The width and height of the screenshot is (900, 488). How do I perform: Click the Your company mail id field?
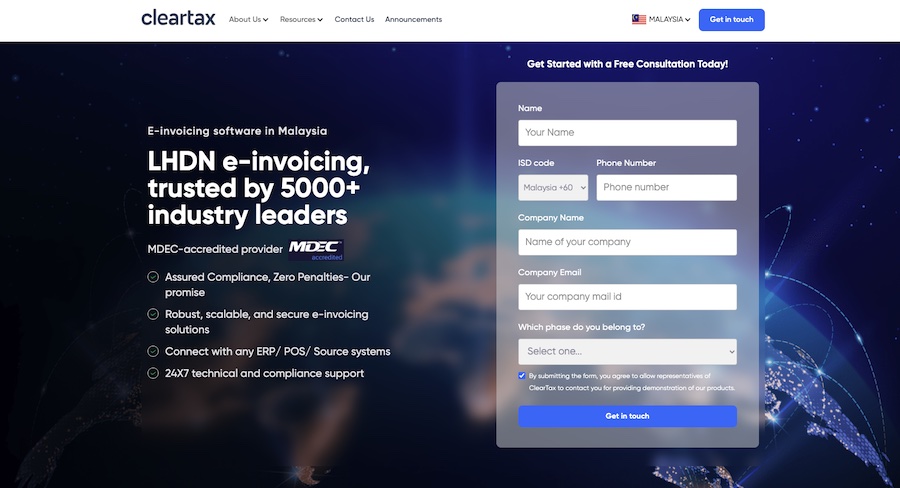[x=627, y=297]
